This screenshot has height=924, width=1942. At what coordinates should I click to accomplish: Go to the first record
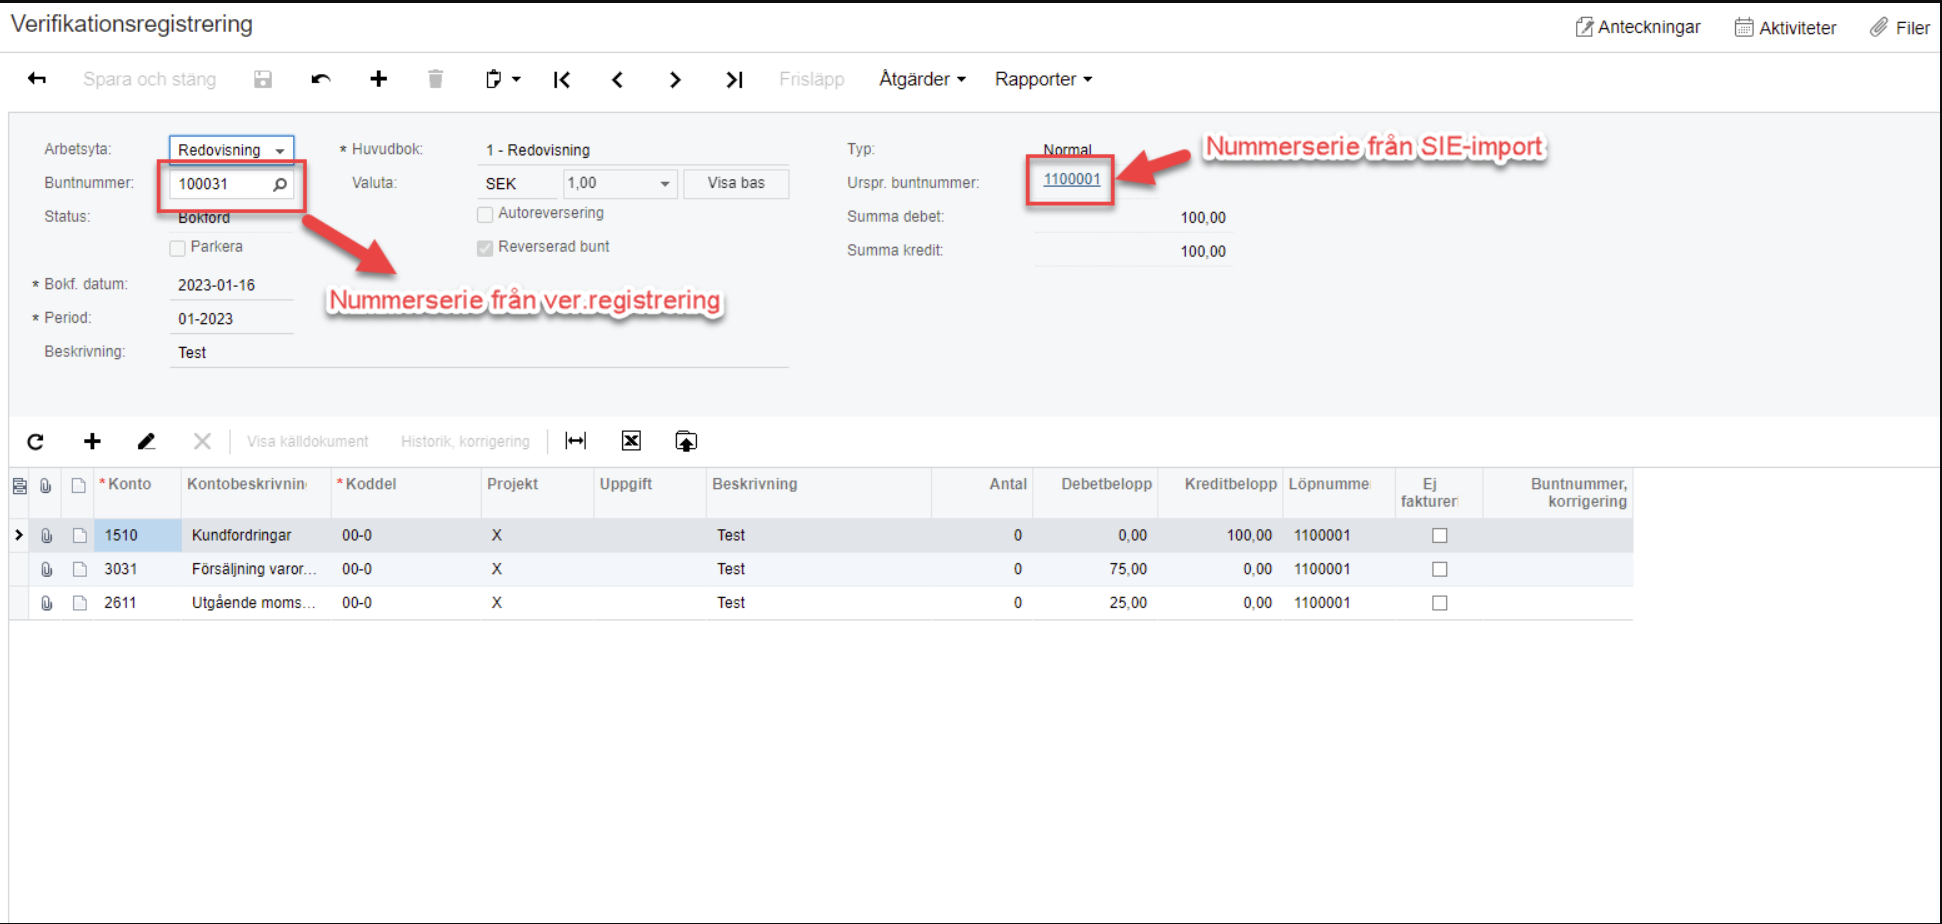point(562,80)
